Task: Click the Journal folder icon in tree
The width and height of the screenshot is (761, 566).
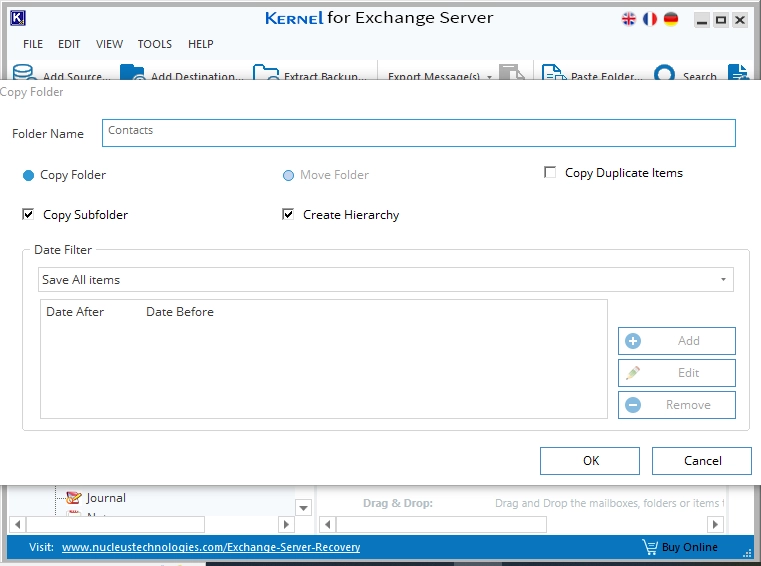Action: click(x=73, y=498)
